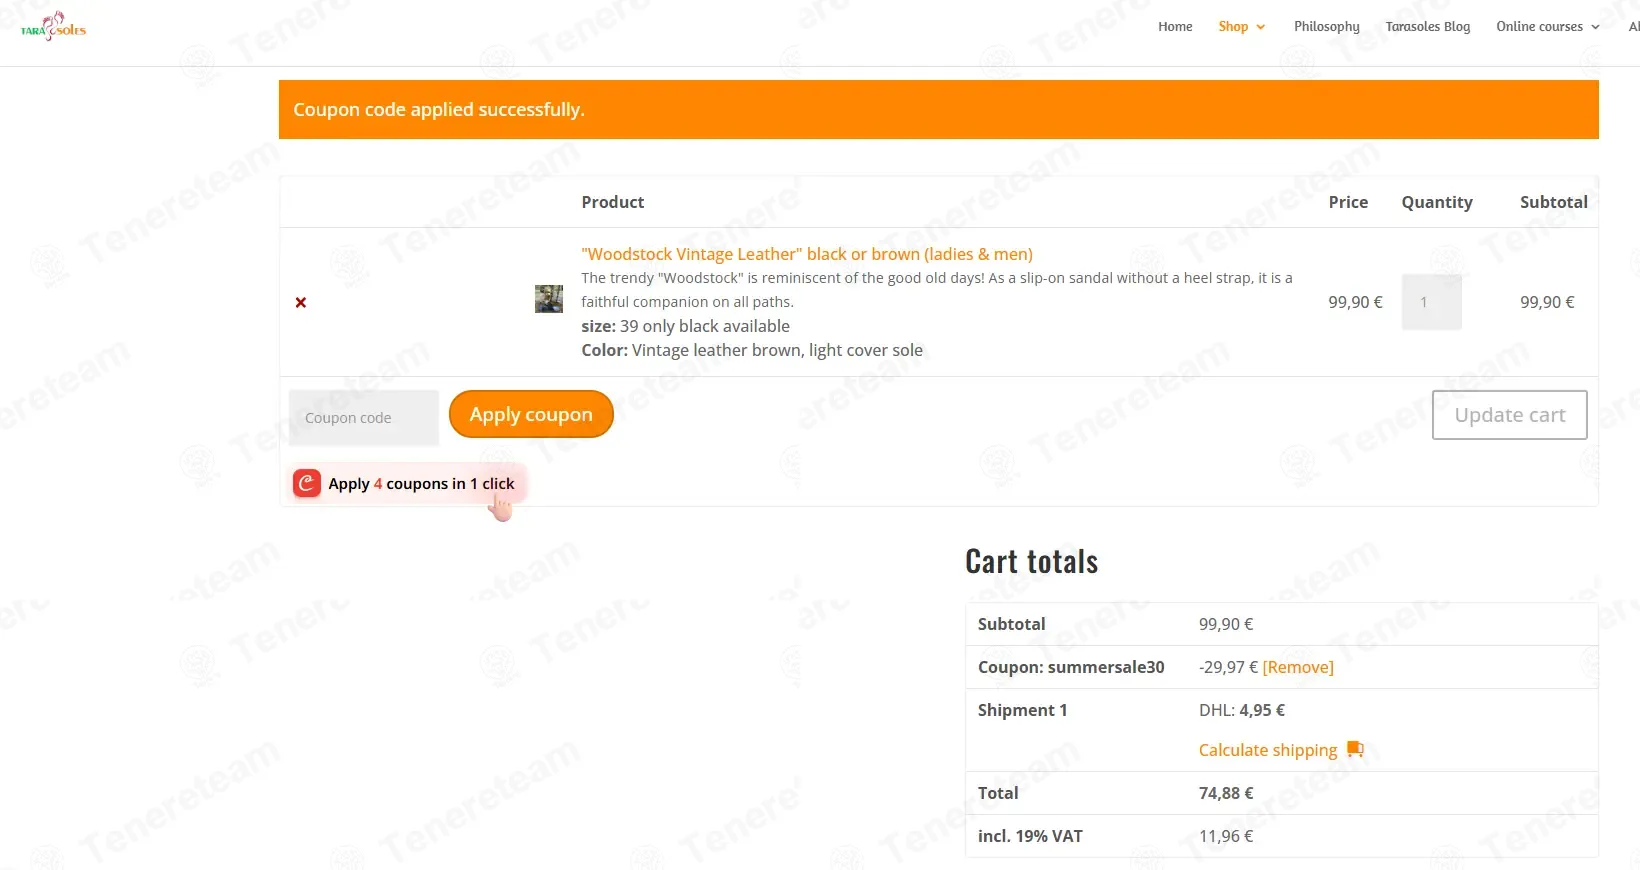Click the coupon extension red icon

pos(307,483)
